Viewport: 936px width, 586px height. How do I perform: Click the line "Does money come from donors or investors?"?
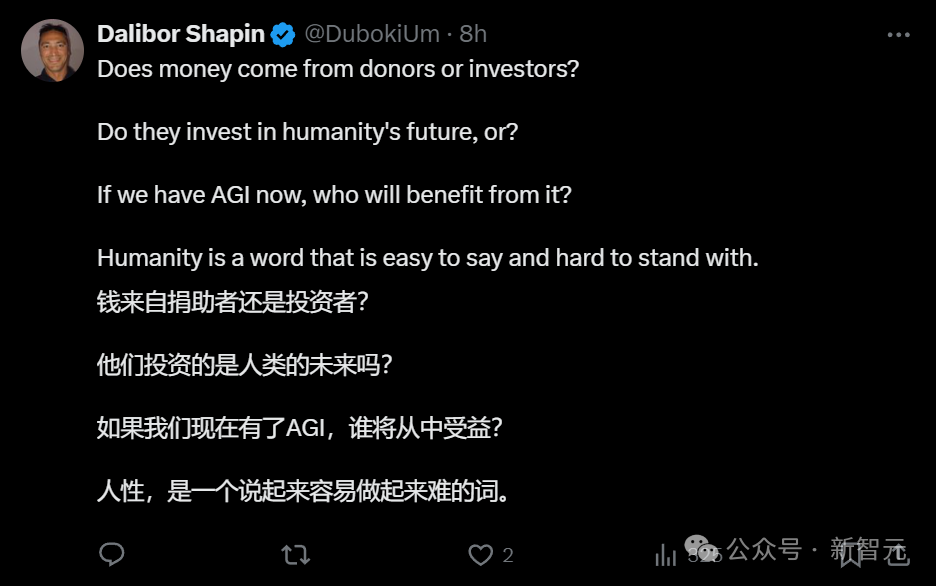[x=338, y=70]
